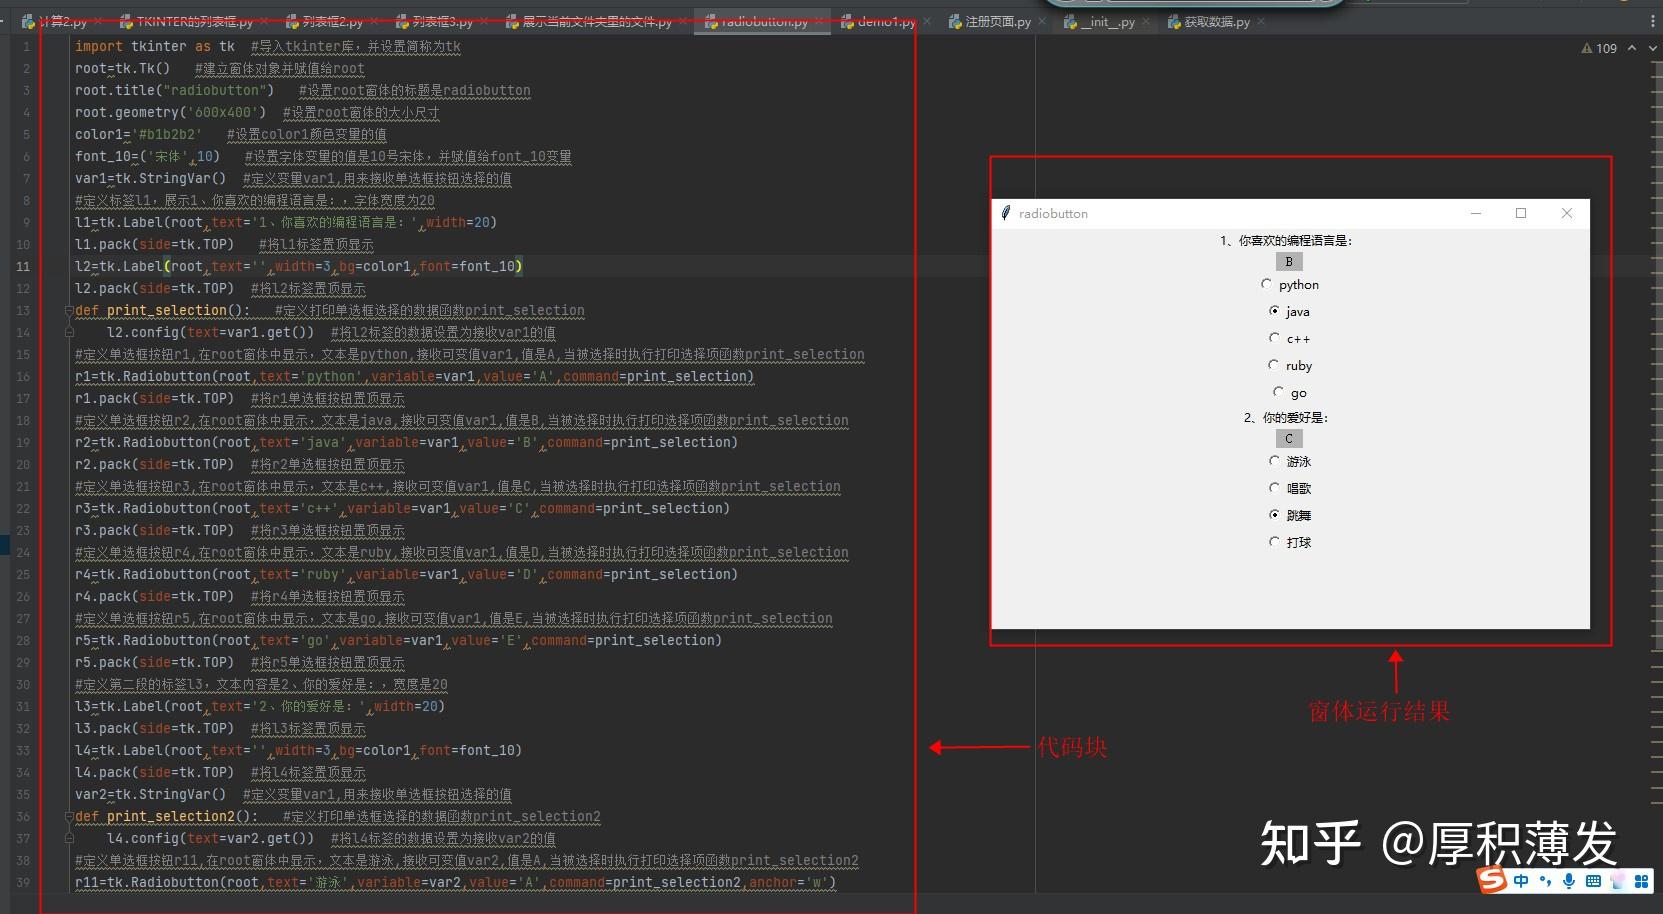Close the demo1.py tab
This screenshot has width=1663, height=914.
coord(927,20)
